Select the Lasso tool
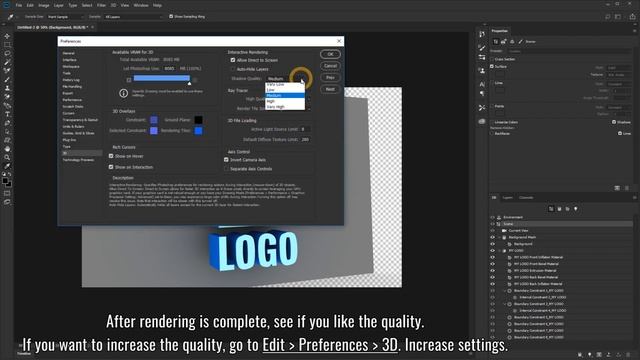Image resolution: width=640 pixels, height=360 pixels. click(7, 53)
